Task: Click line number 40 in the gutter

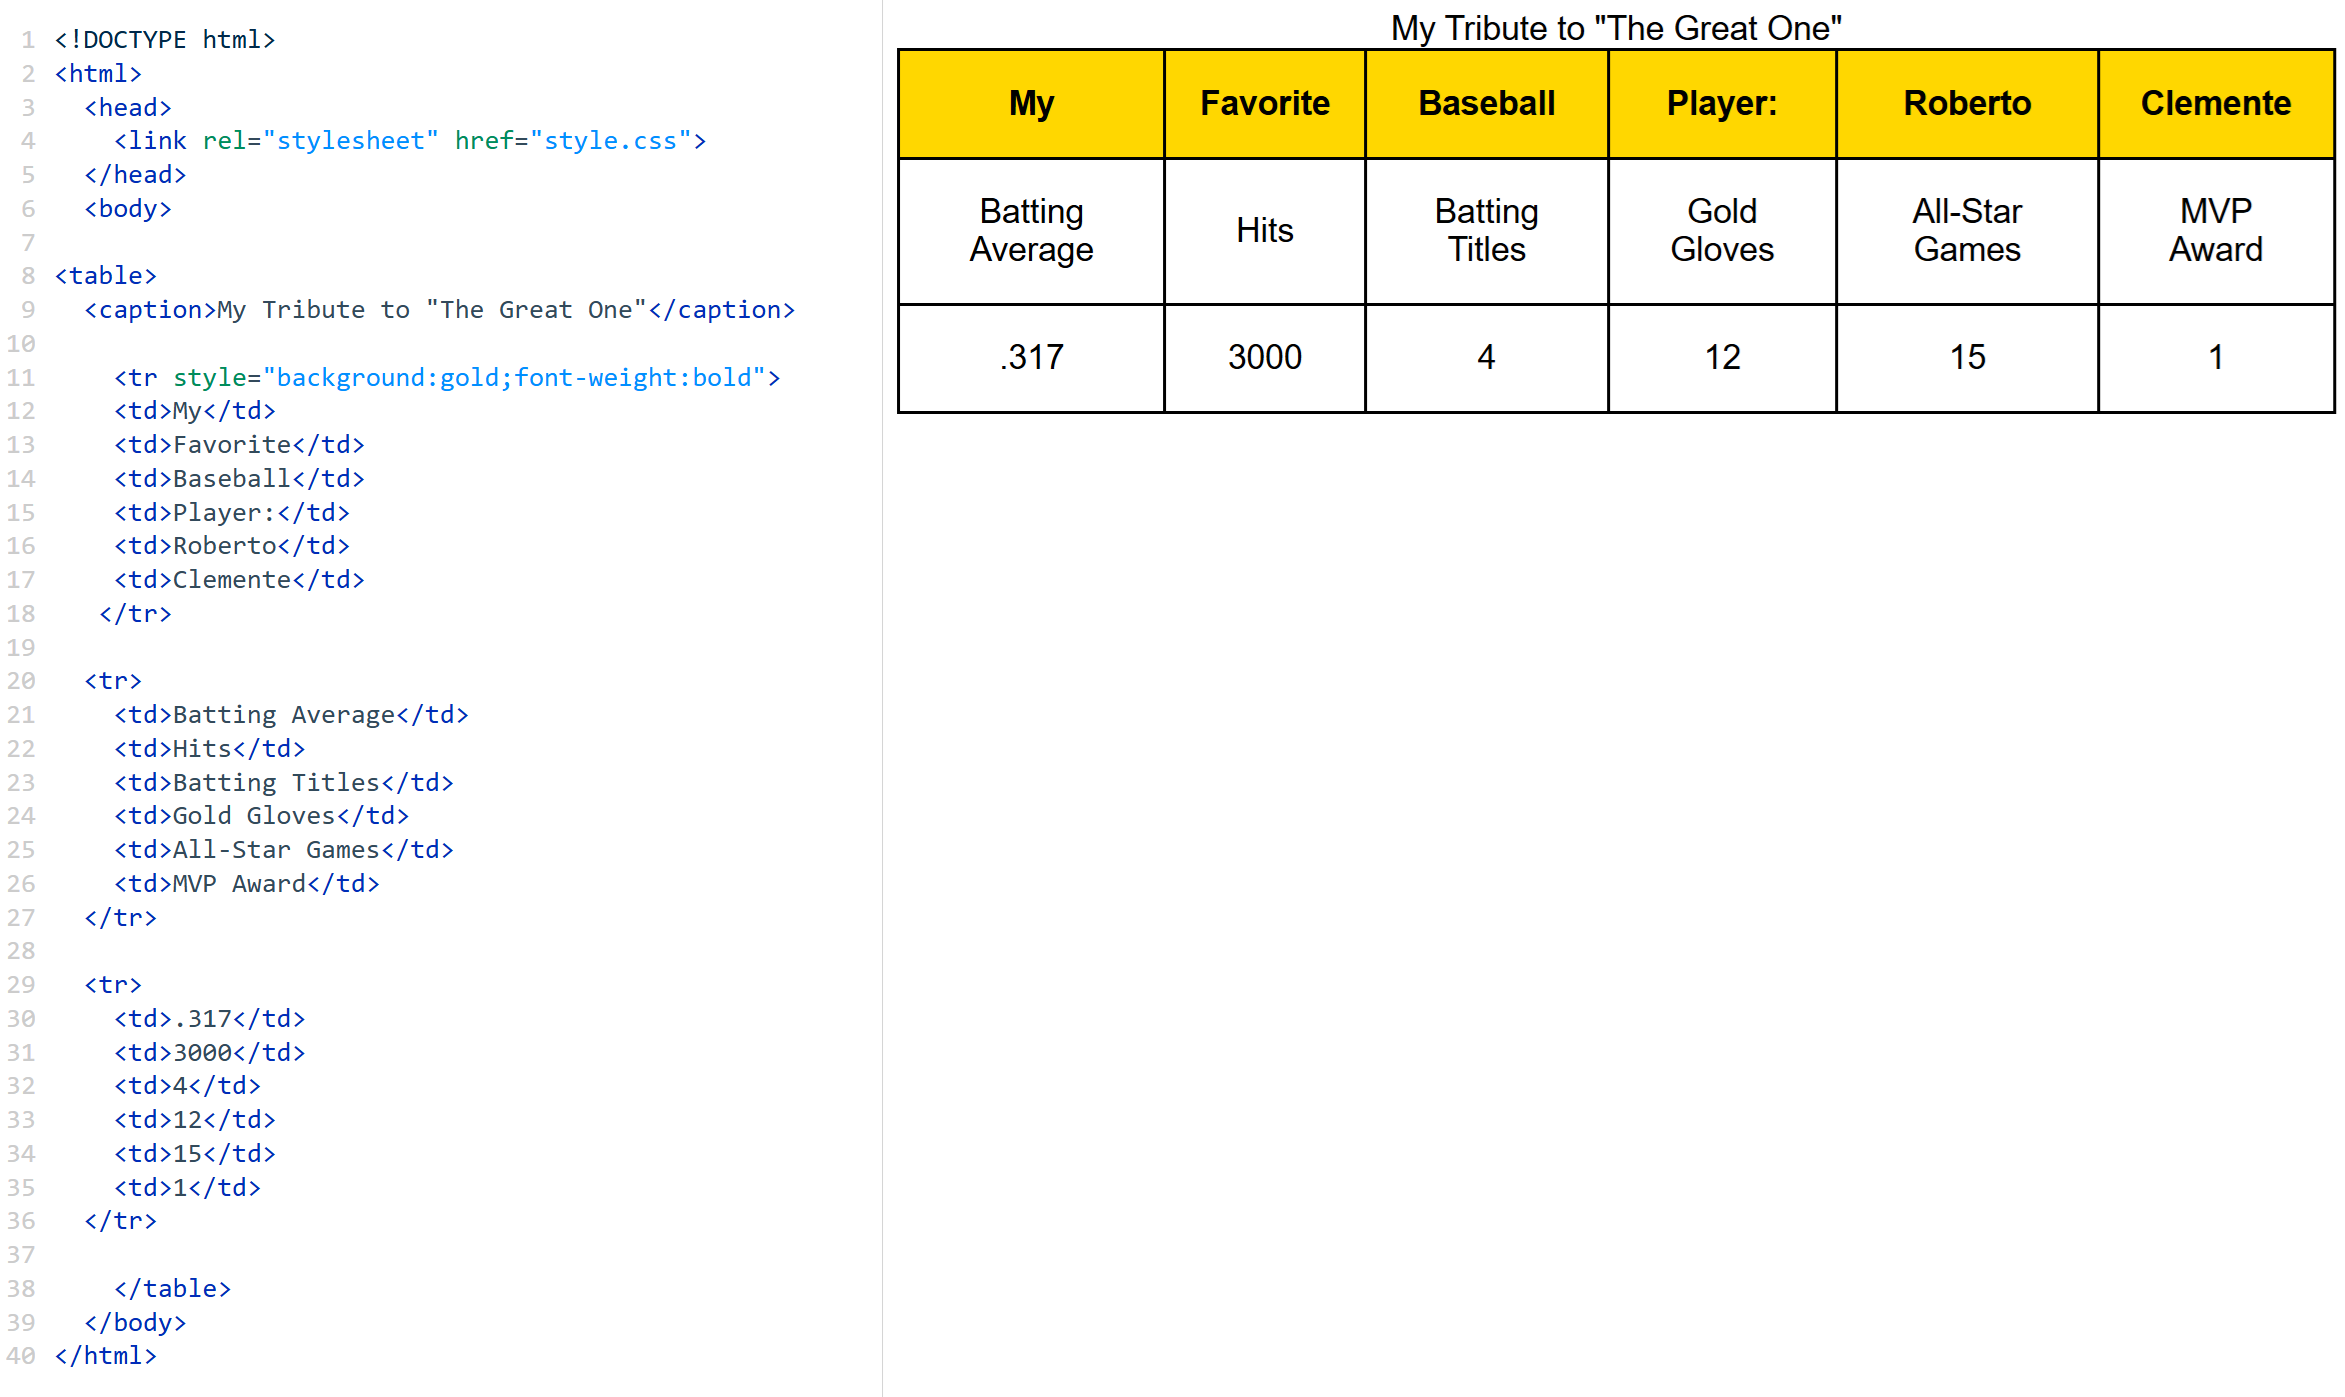Action: [x=21, y=1356]
